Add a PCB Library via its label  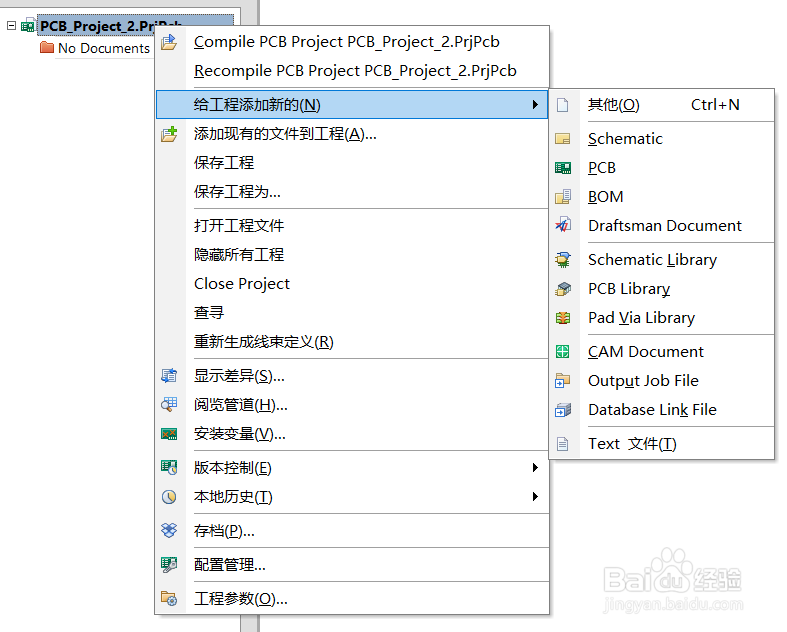pyautogui.click(x=629, y=289)
